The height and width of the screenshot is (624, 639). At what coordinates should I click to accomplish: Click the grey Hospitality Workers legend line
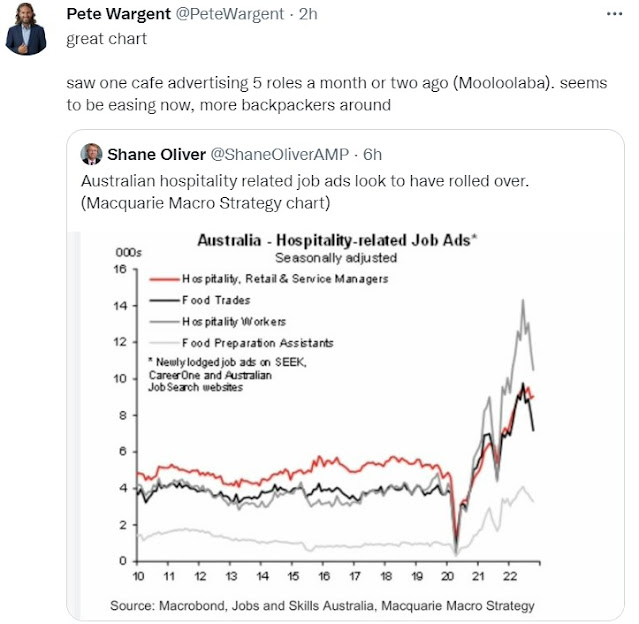pos(164,322)
